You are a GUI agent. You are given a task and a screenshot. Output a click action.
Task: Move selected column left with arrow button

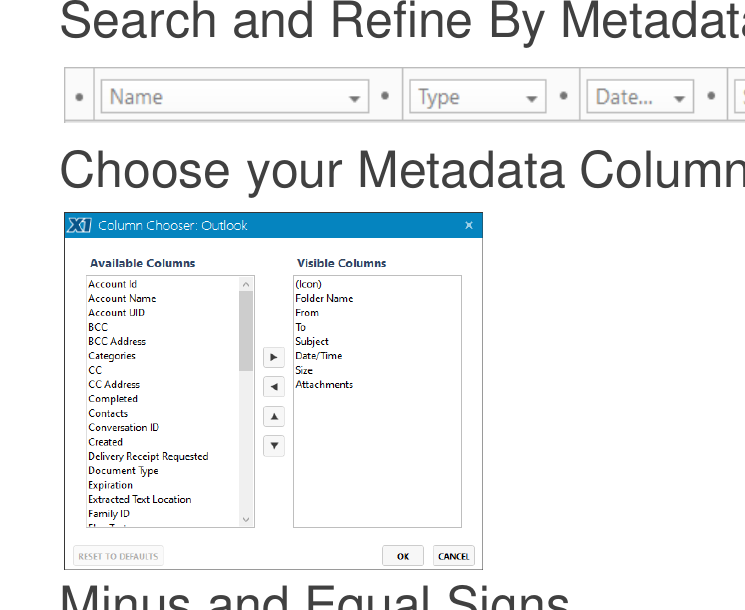point(274,387)
